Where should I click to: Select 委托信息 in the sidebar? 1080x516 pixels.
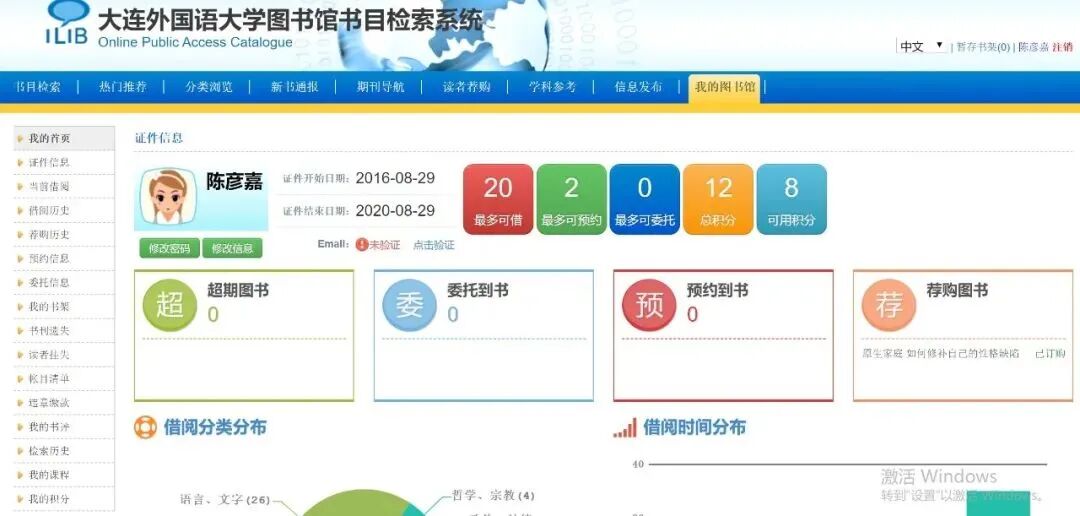click(64, 282)
